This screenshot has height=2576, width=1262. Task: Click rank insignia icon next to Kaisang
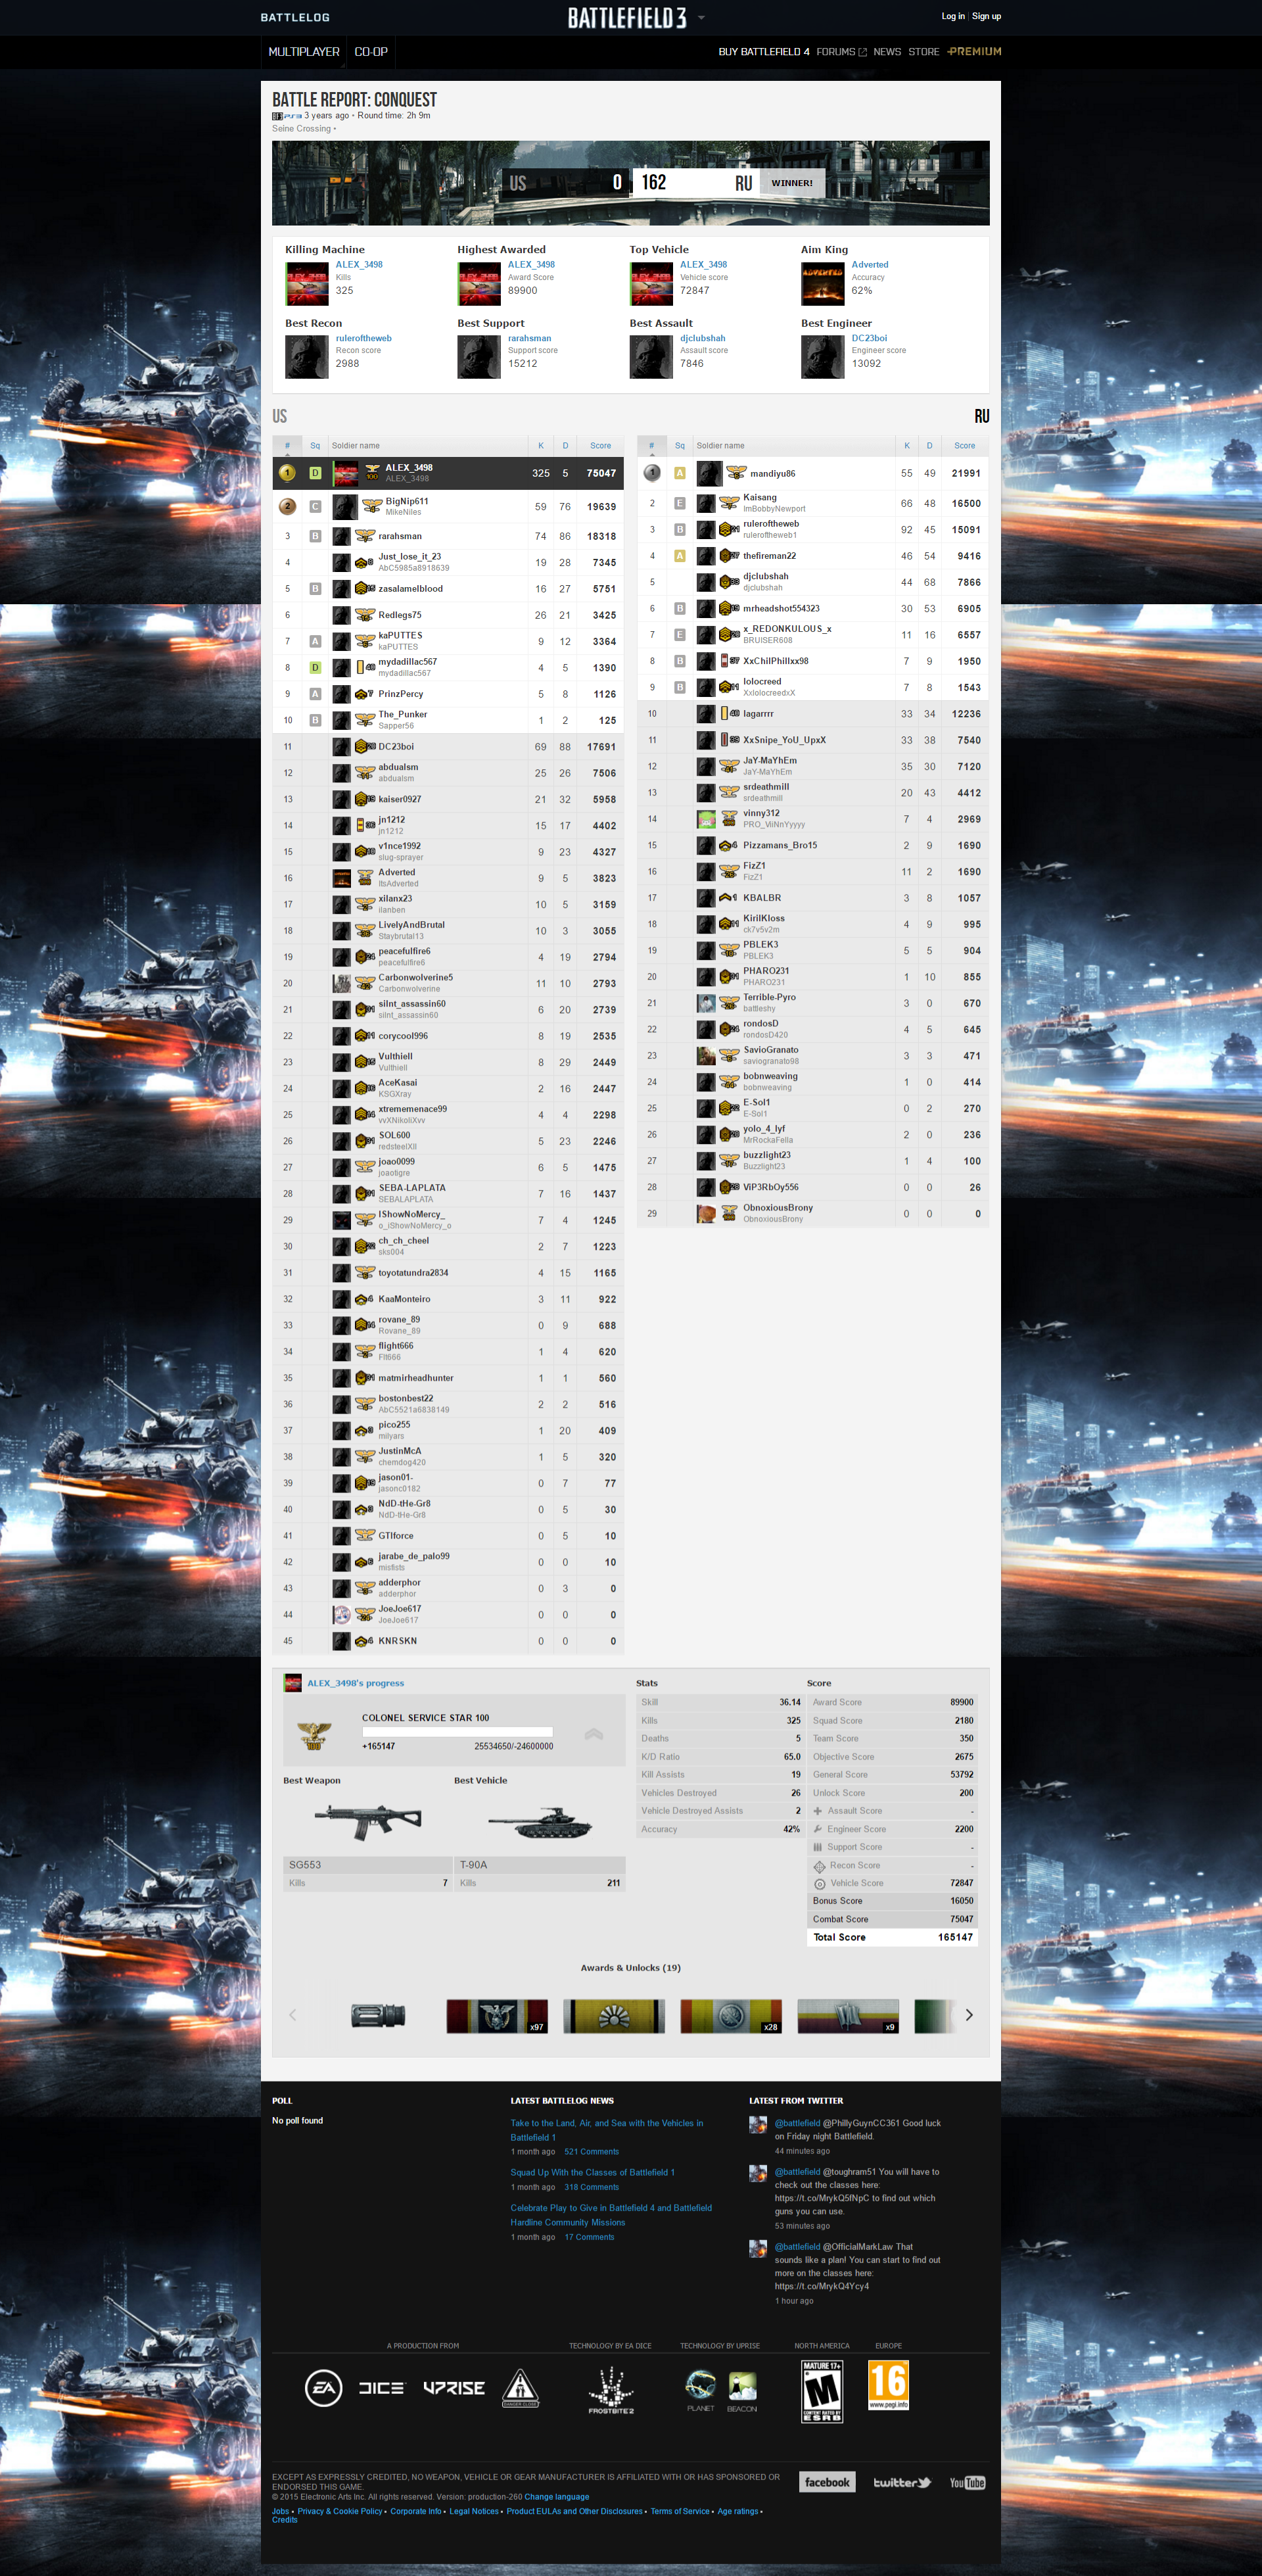(x=730, y=503)
